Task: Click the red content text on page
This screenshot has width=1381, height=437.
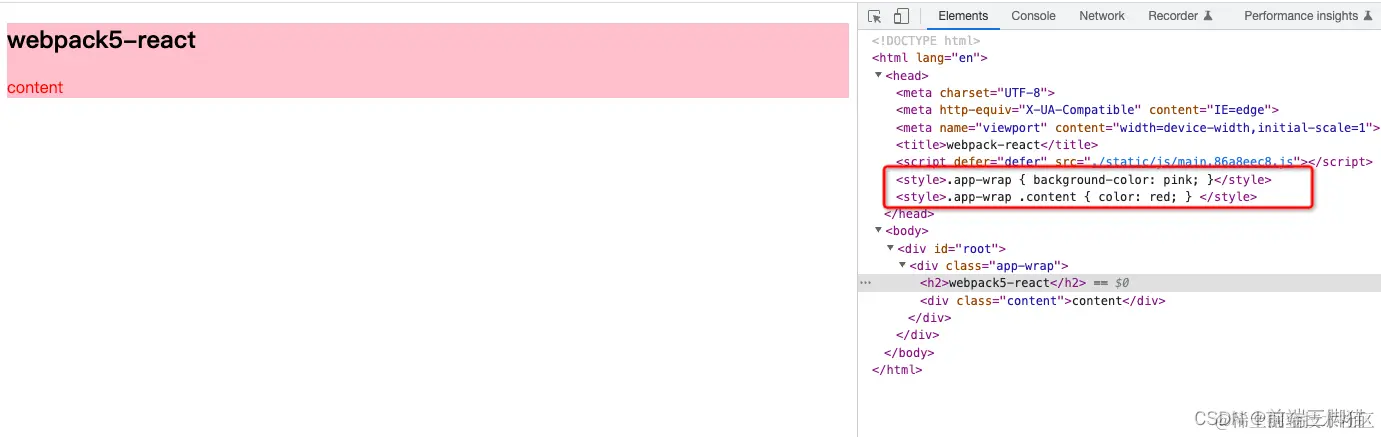Action: tap(35, 88)
